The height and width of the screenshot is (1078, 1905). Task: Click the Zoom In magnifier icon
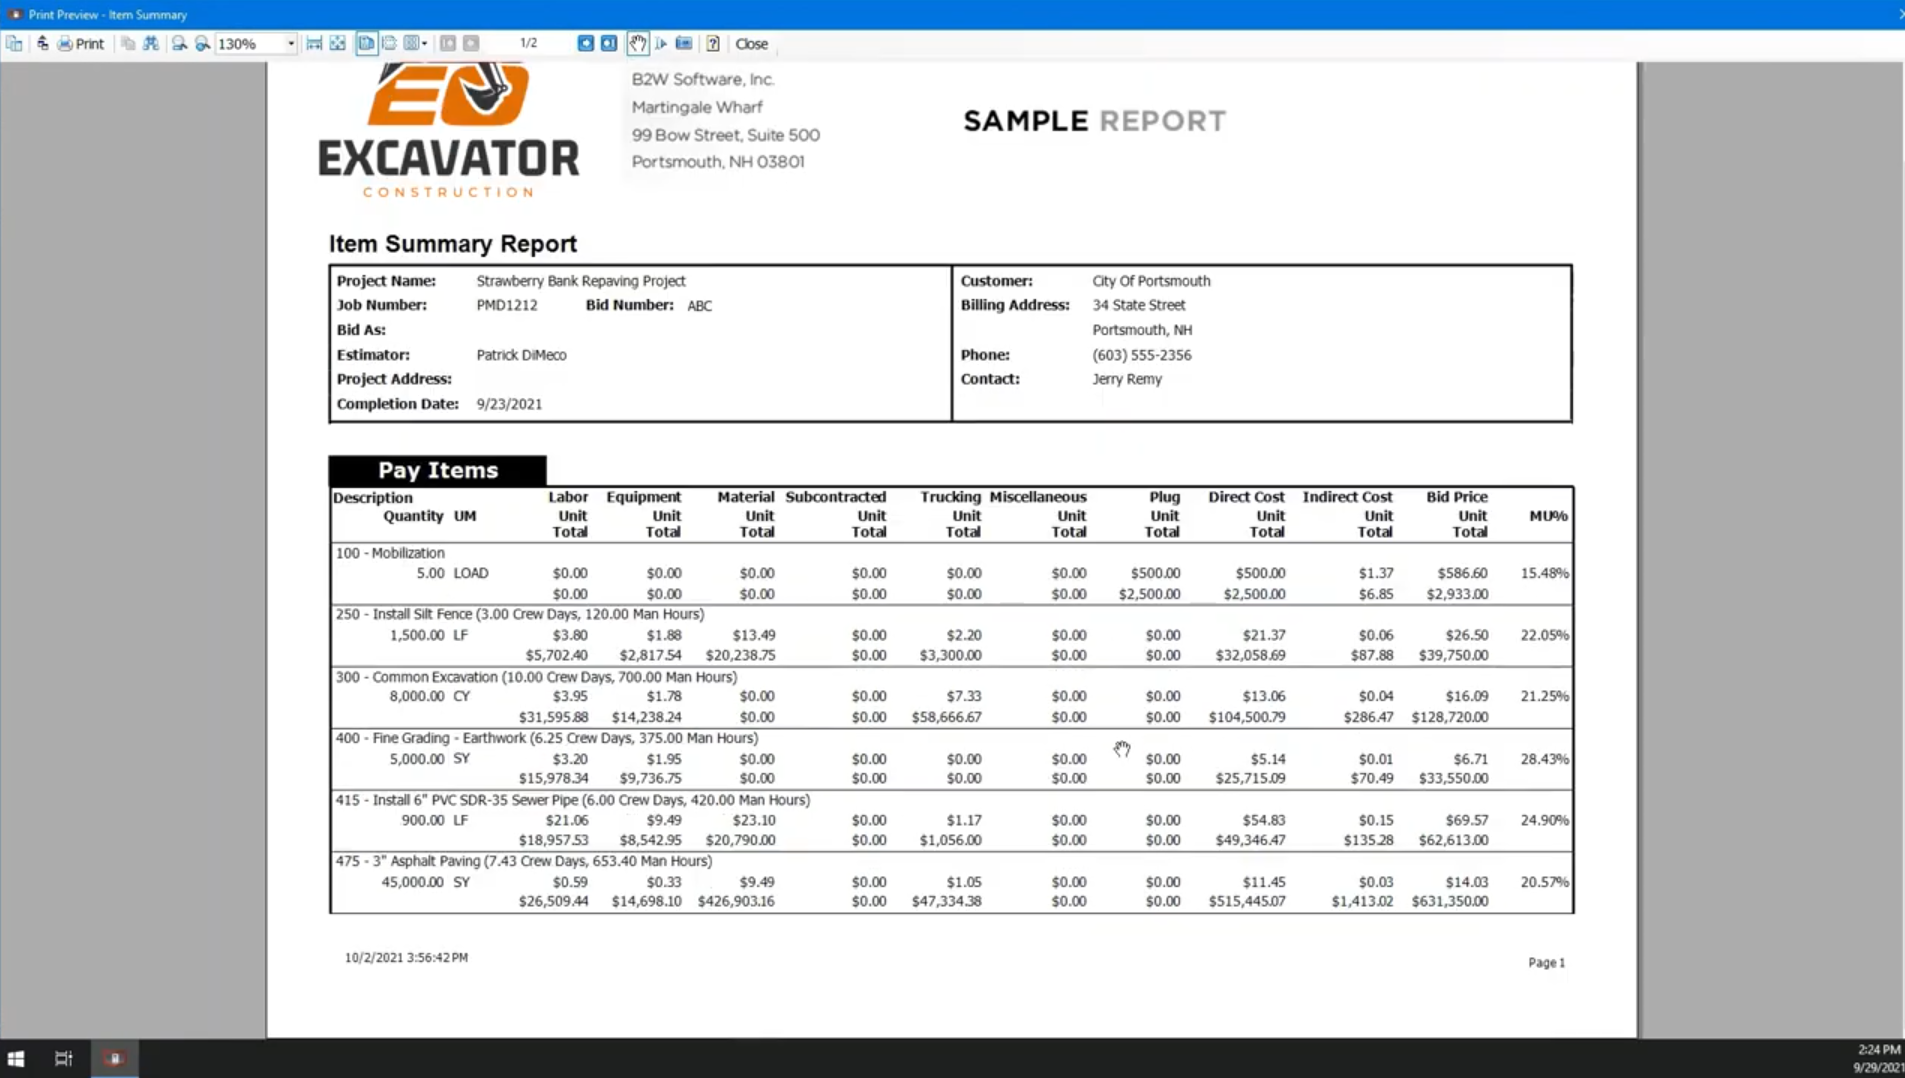[x=203, y=43]
